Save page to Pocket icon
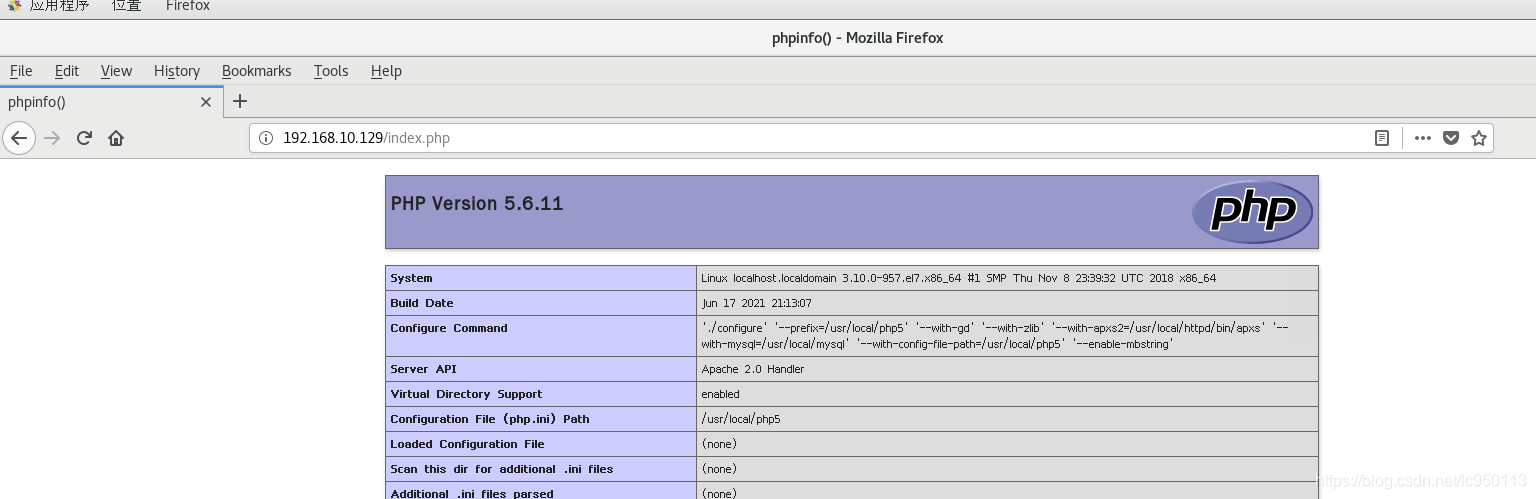Image resolution: width=1536 pixels, height=499 pixels. point(1451,138)
